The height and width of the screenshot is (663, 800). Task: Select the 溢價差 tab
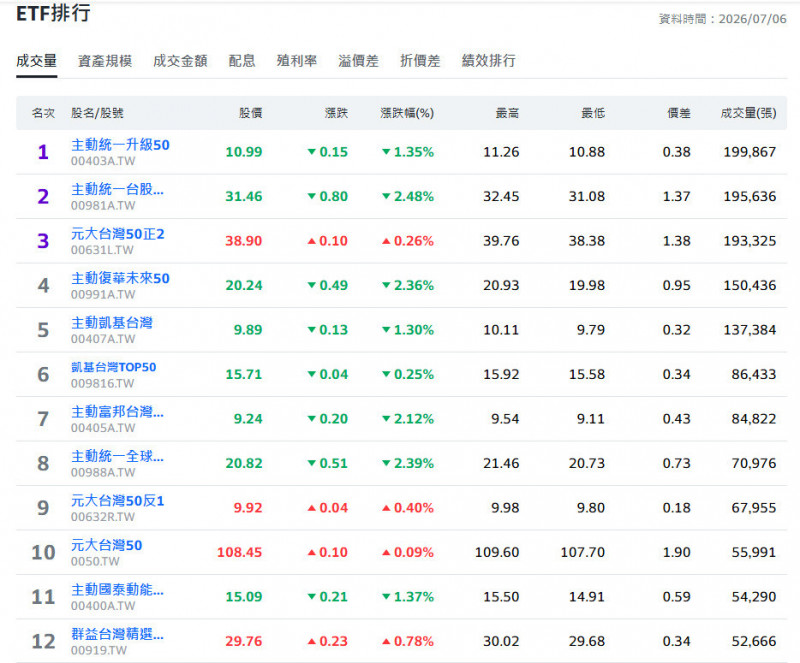(358, 61)
